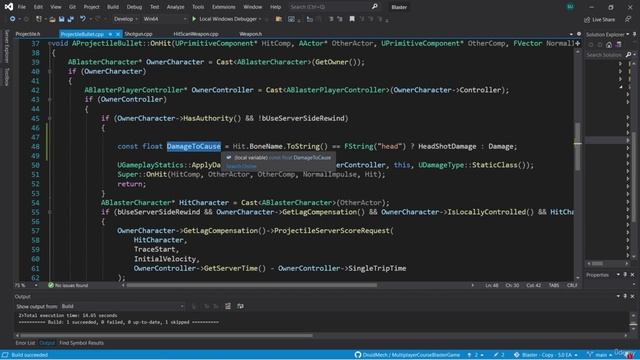Open the Edit menu
This screenshot has height=360, width=640.
(38, 7)
